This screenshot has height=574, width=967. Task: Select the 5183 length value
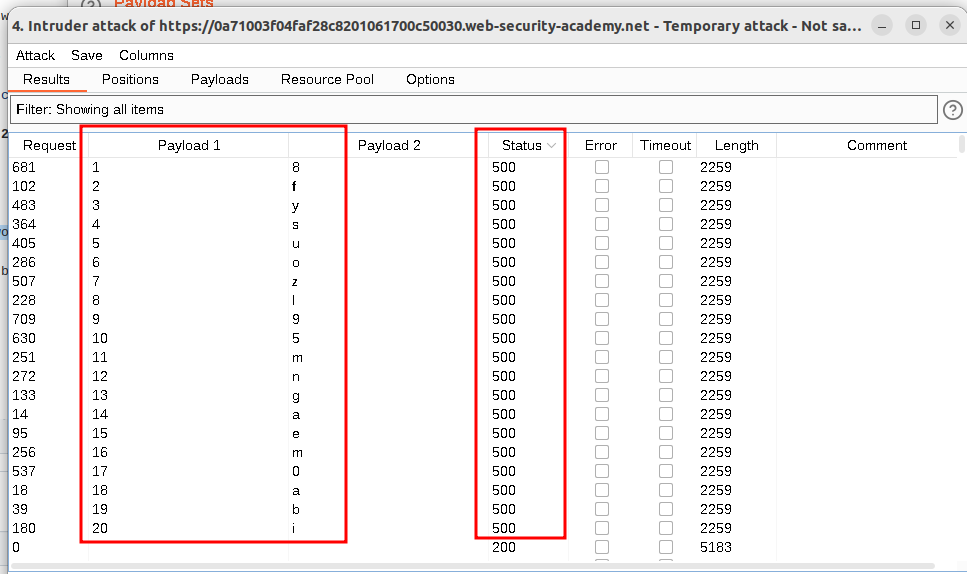(716, 547)
